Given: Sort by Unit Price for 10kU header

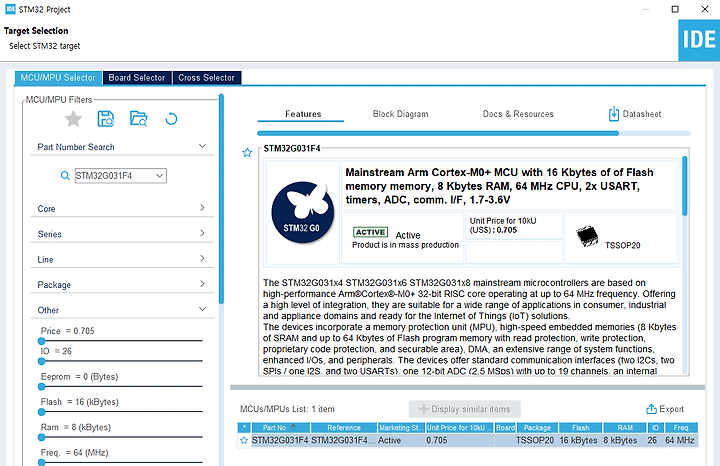Looking at the screenshot, I should click(x=460, y=427).
